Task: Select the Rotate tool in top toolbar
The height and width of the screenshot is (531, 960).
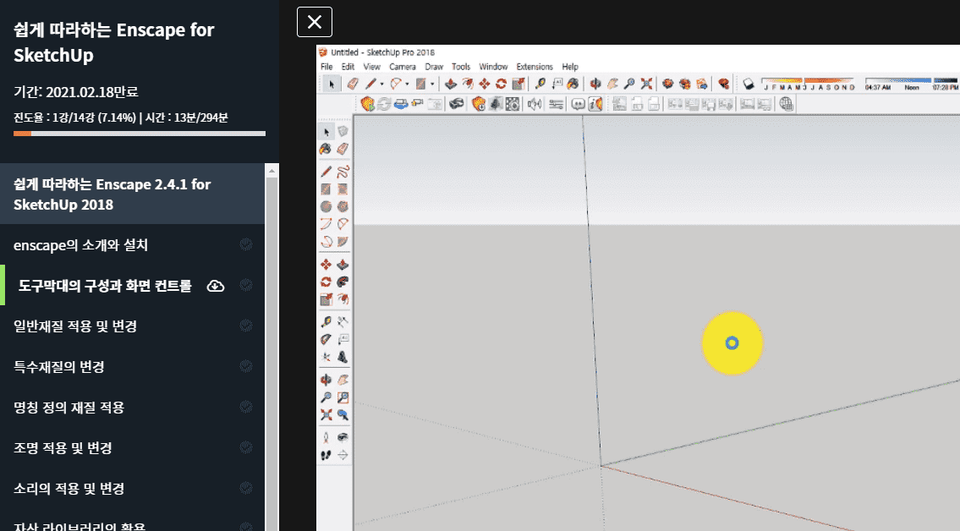Action: (501, 84)
